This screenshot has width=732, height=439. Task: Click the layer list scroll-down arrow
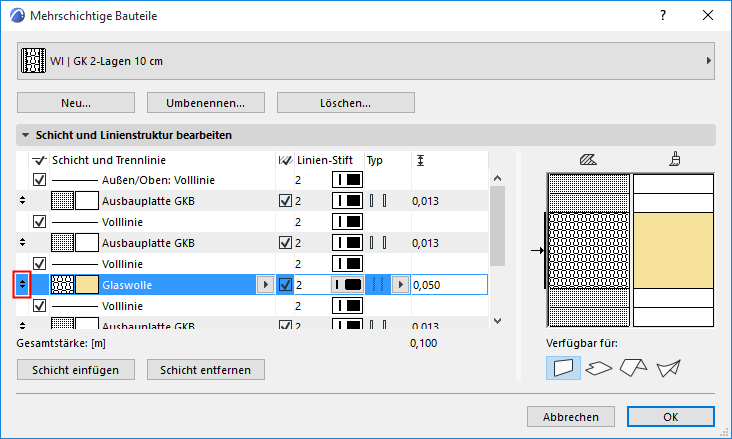pyautogui.click(x=497, y=320)
